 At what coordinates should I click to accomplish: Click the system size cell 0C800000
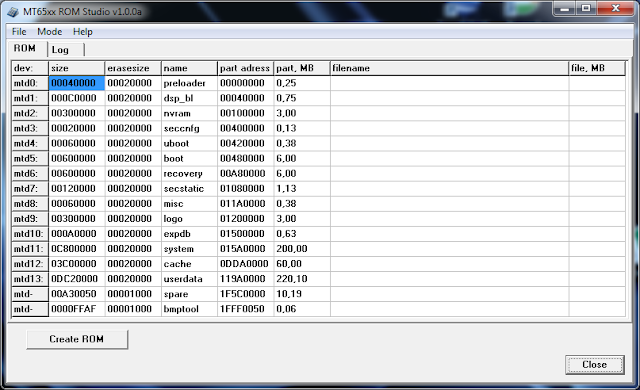tap(77, 249)
